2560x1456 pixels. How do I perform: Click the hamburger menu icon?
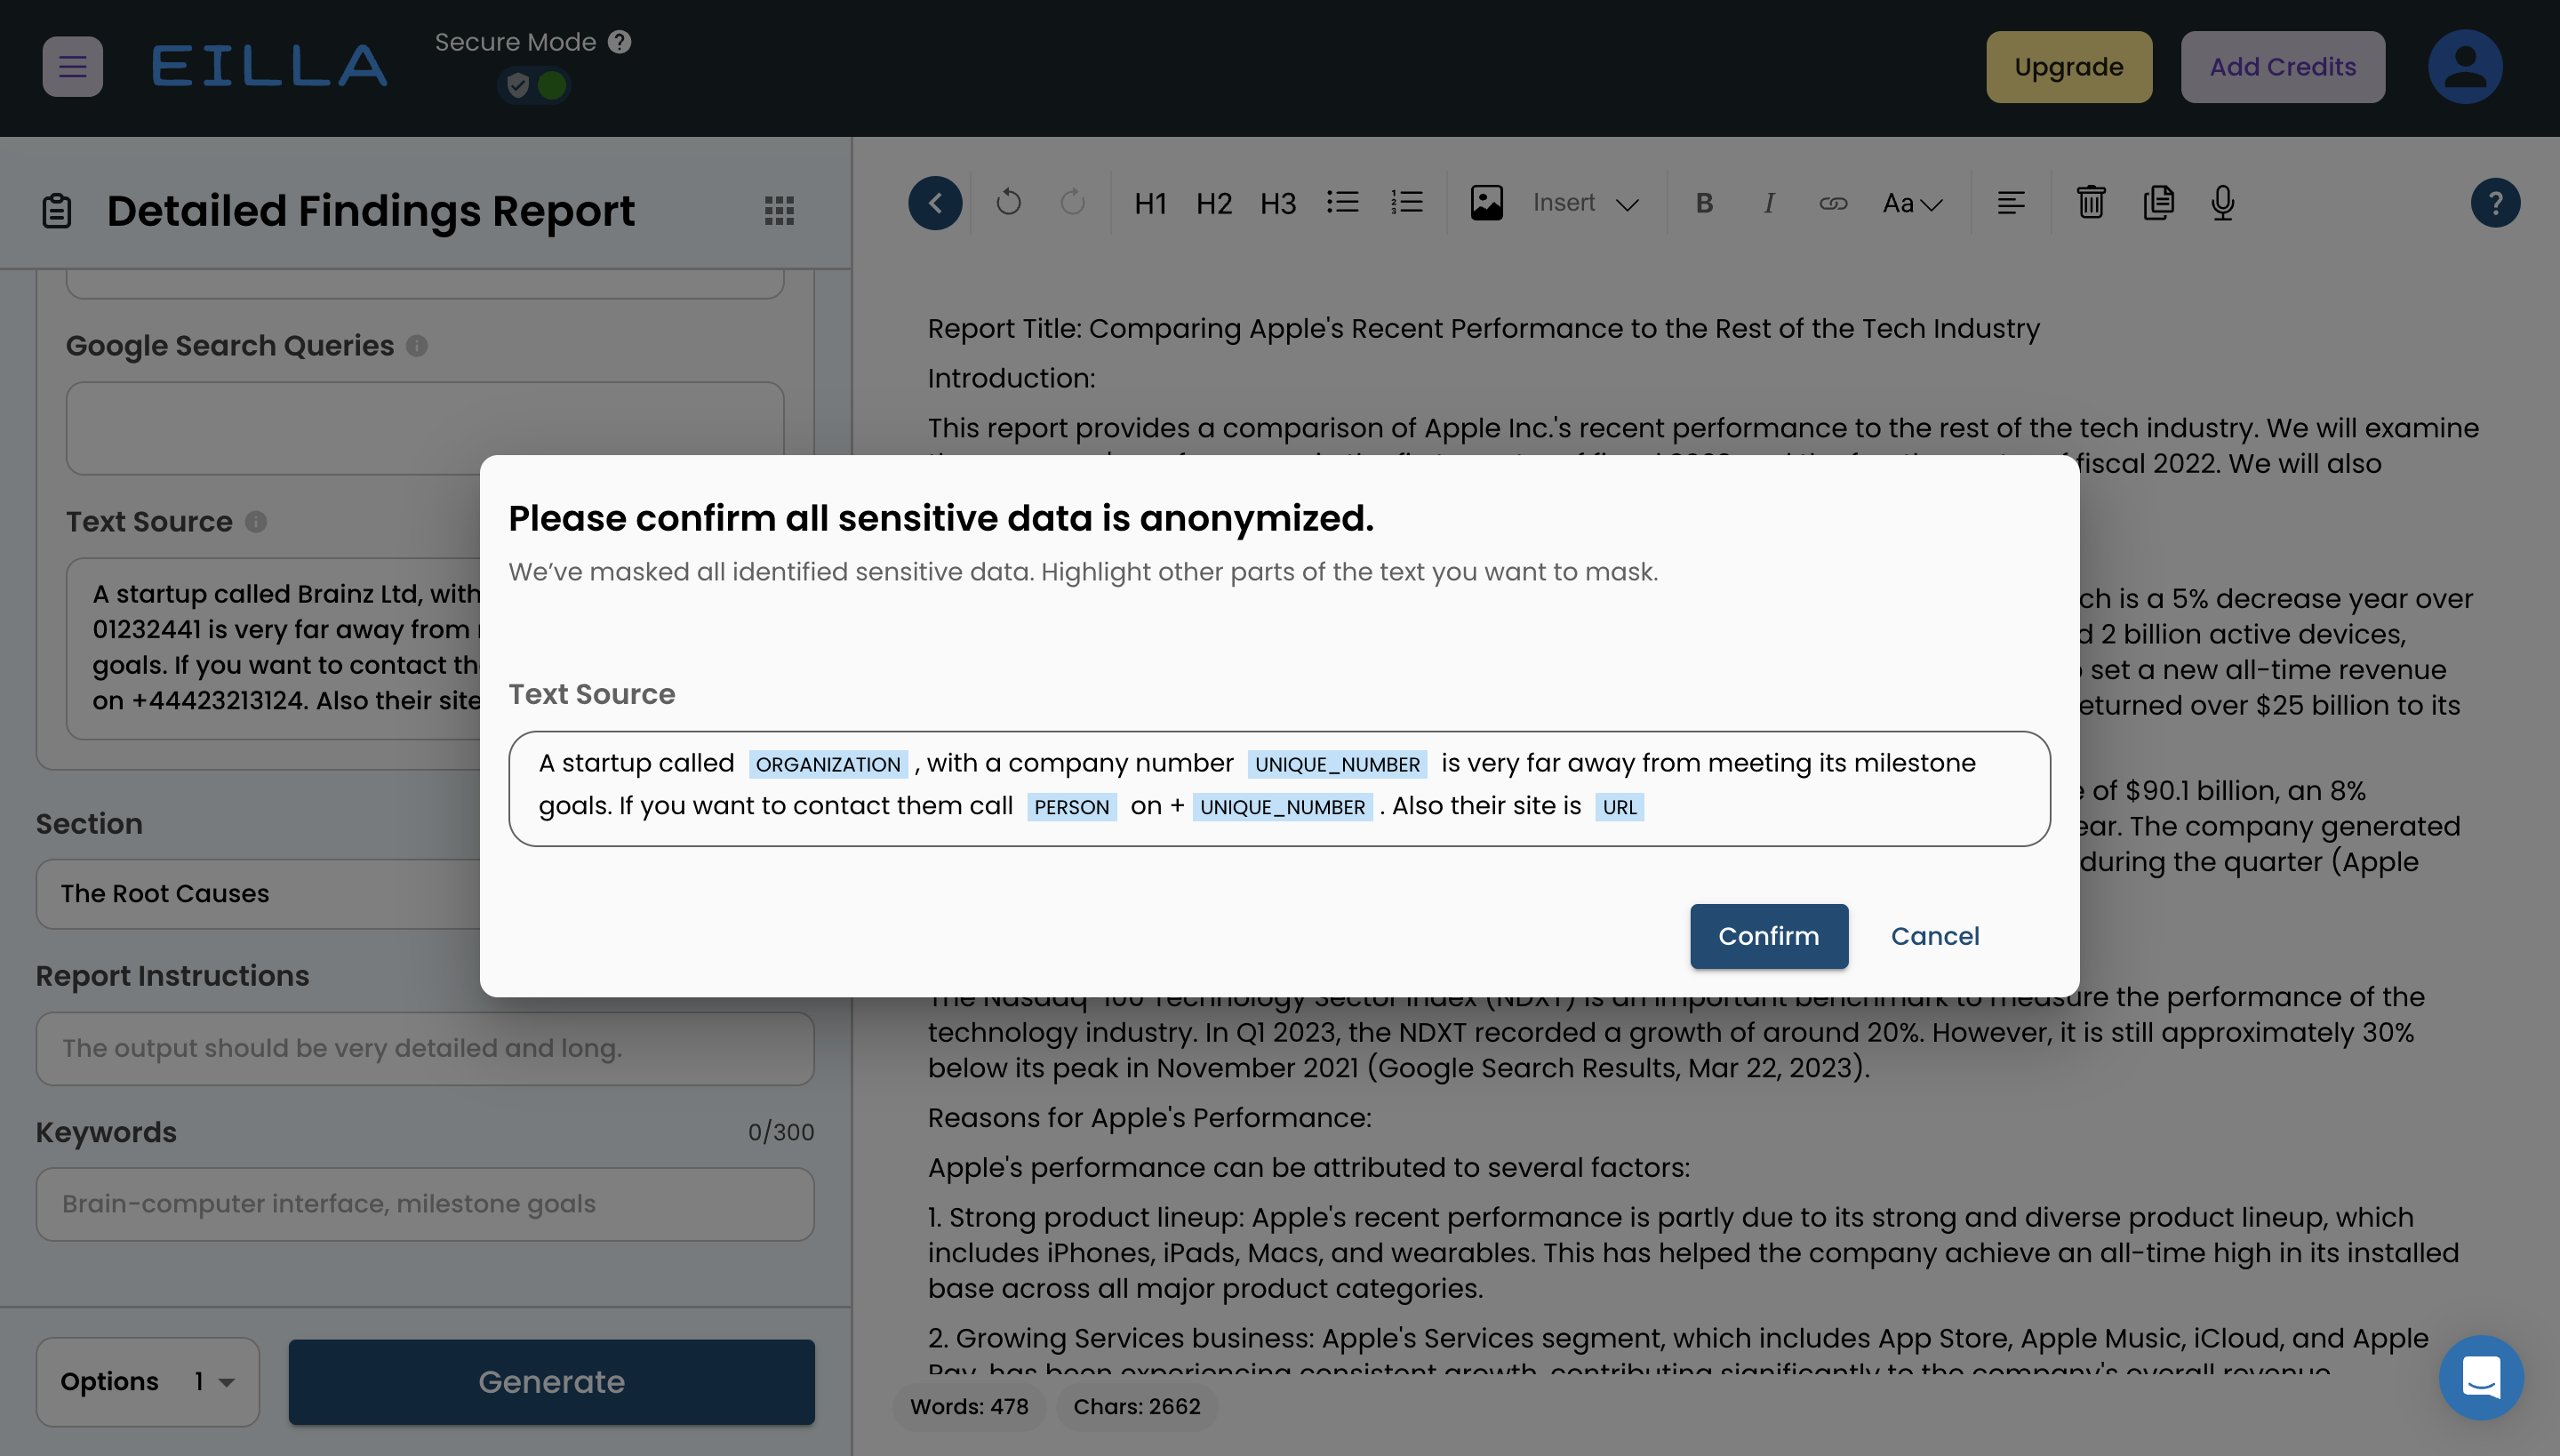[72, 67]
